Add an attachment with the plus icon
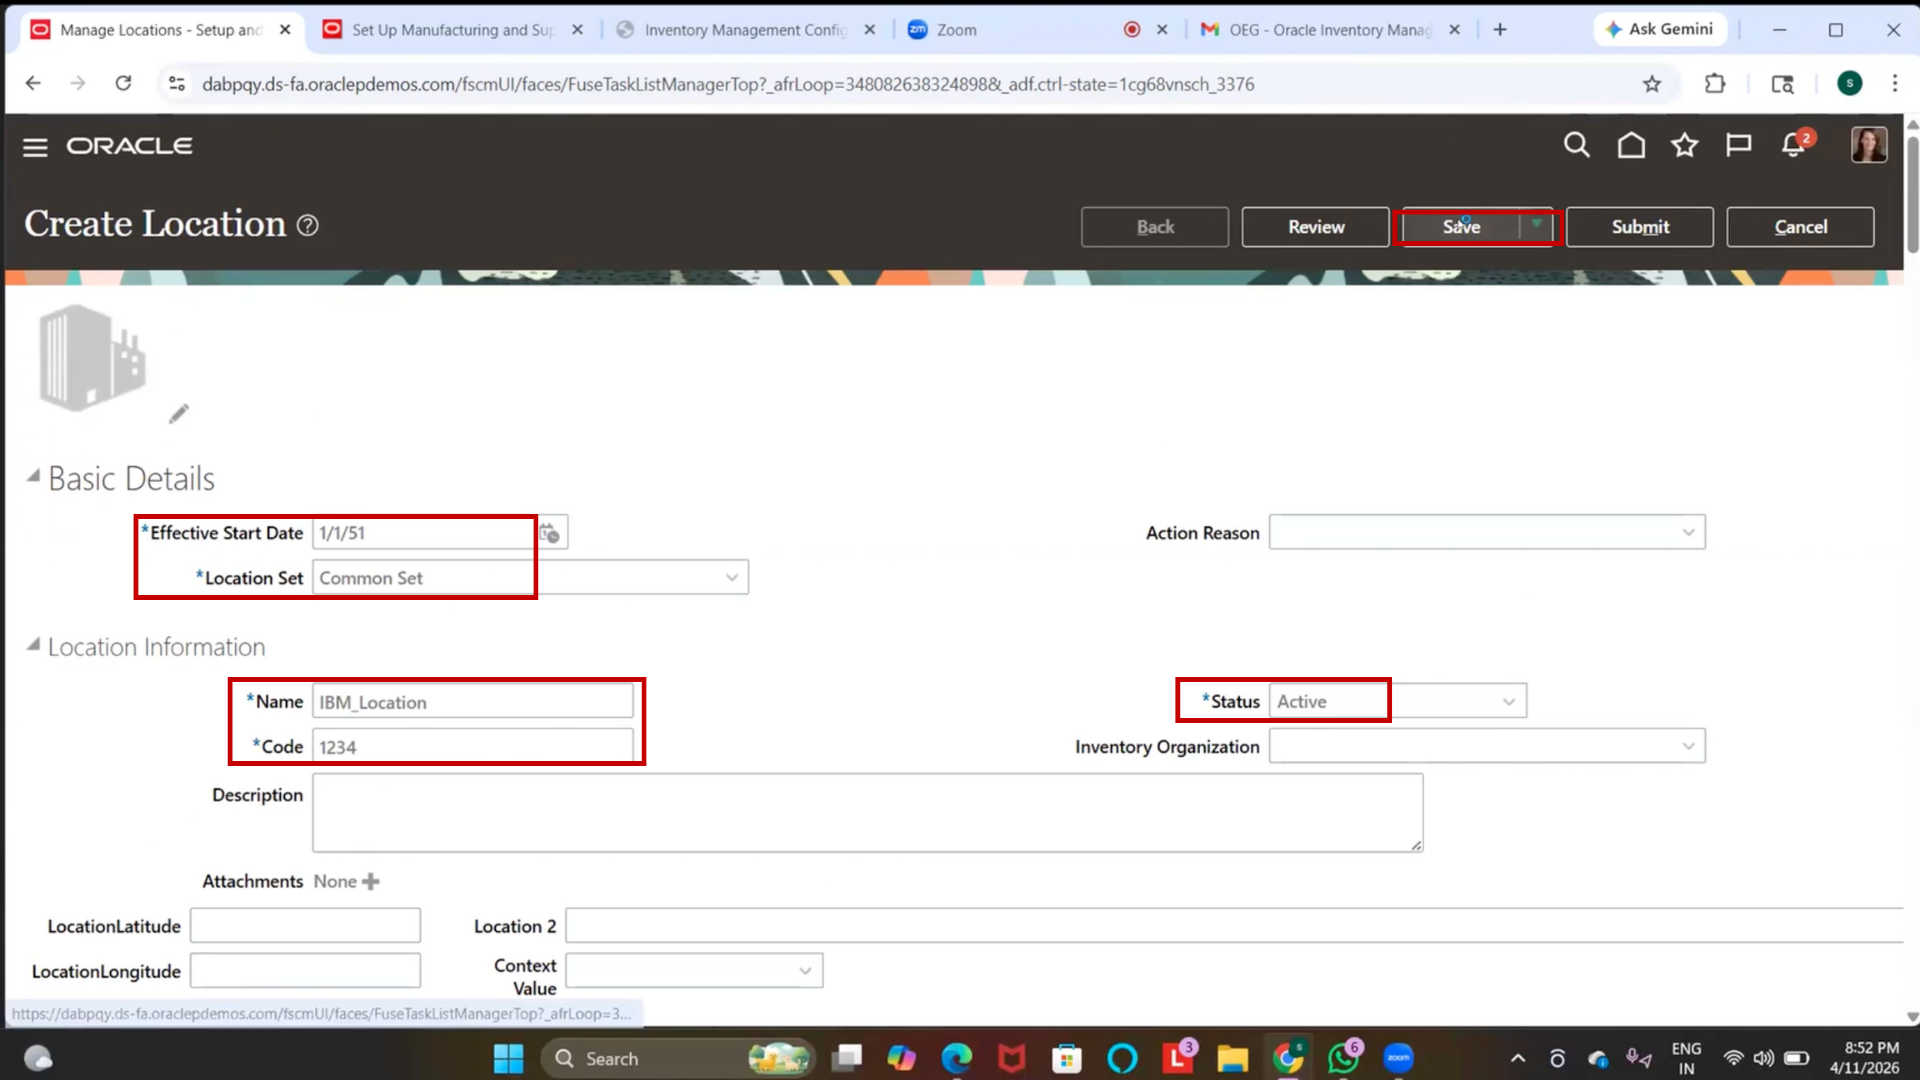1920x1080 pixels. pyautogui.click(x=371, y=882)
